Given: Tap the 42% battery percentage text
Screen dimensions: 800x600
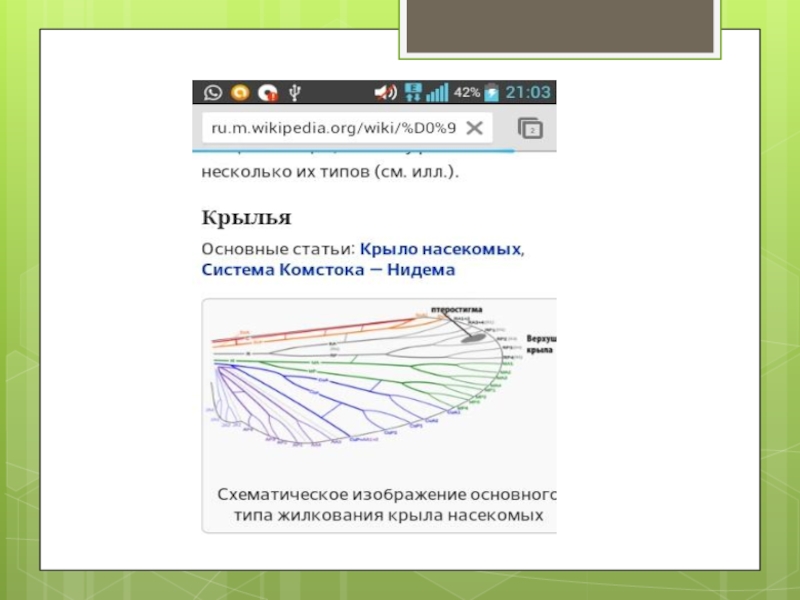Looking at the screenshot, I should tap(467, 92).
